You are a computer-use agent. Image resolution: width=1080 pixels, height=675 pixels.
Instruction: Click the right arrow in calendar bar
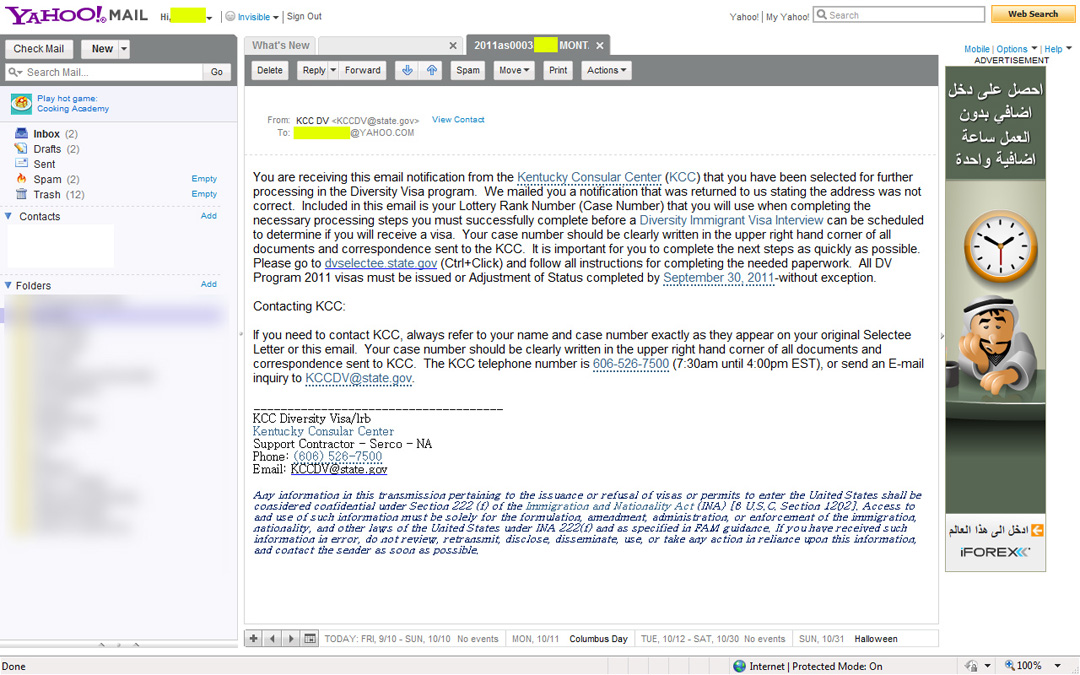[291, 638]
